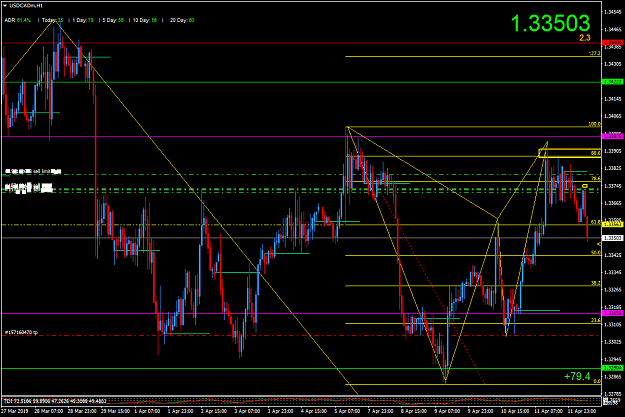
Task: Select the upper magenta price tag
Action: tap(613, 136)
